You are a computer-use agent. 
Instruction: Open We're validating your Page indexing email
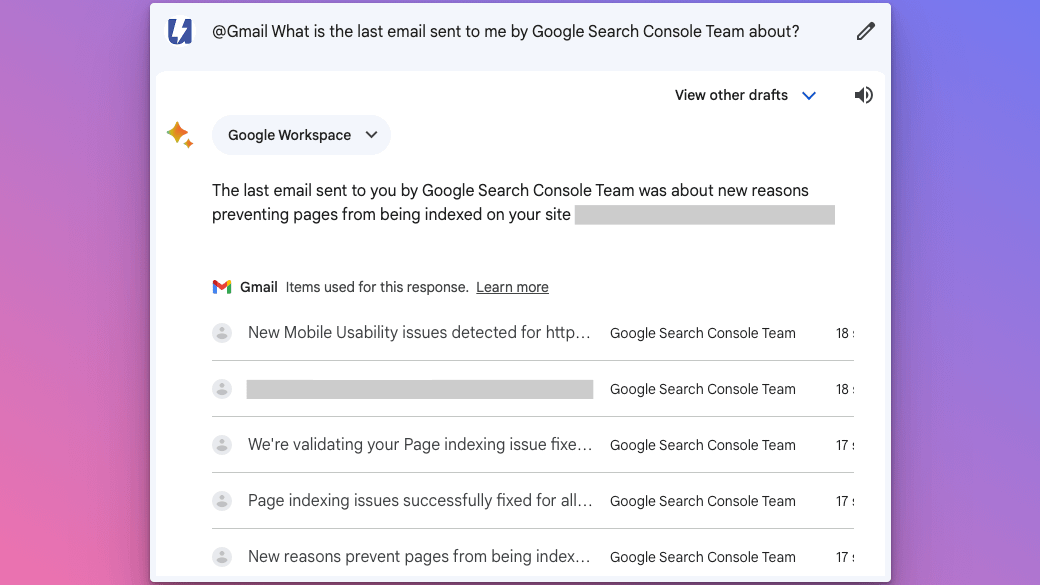[x=420, y=445]
